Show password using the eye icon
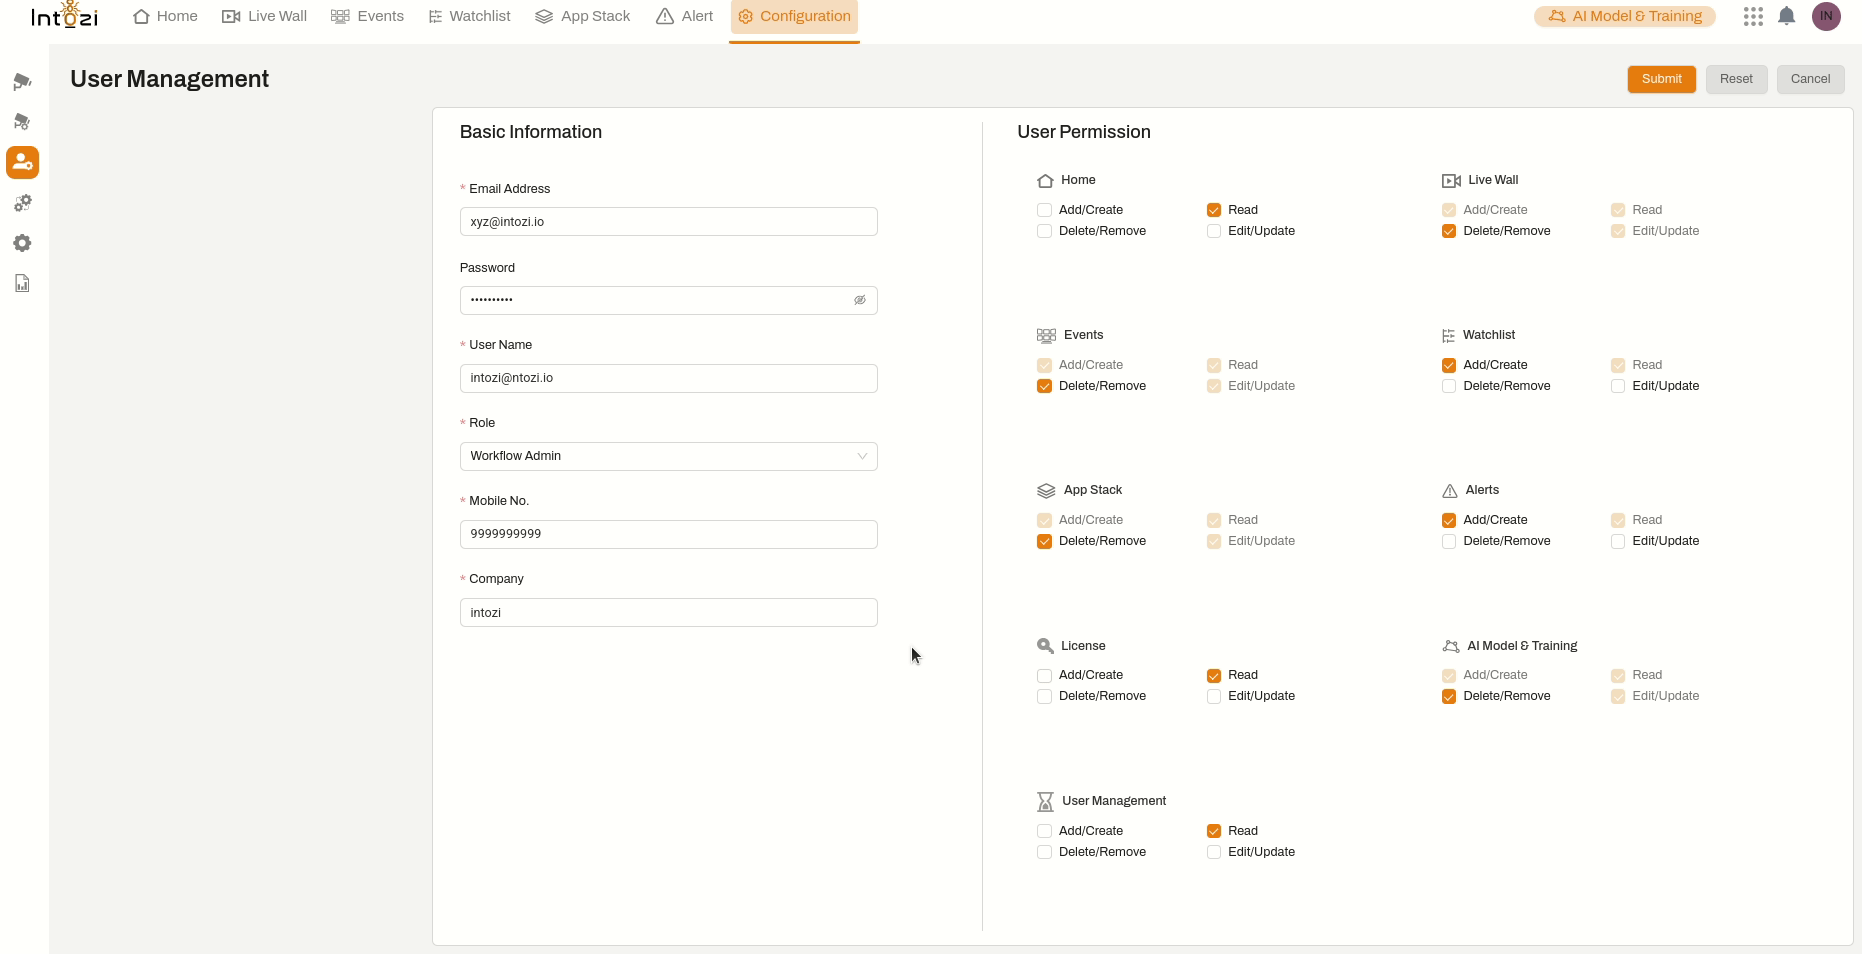Image resolution: width=1862 pixels, height=954 pixels. tap(859, 300)
